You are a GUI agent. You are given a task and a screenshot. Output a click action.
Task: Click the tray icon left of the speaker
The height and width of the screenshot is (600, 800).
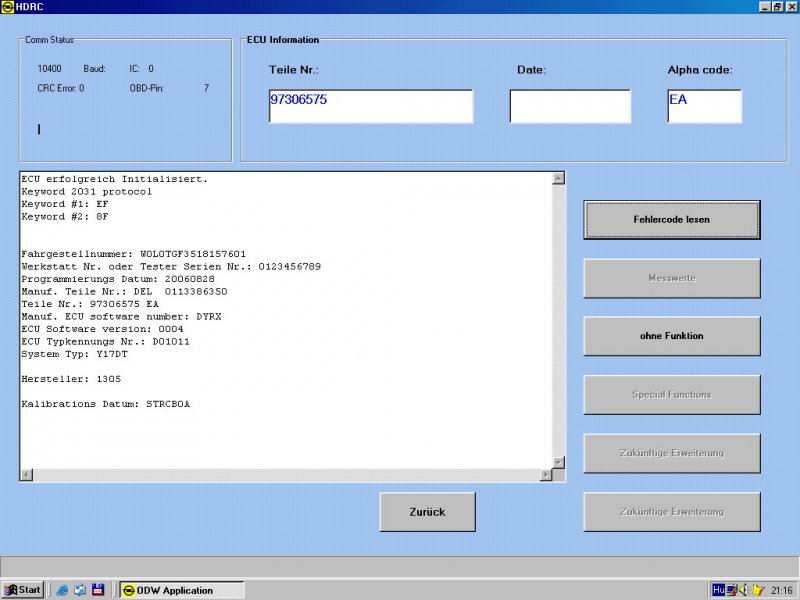732,590
